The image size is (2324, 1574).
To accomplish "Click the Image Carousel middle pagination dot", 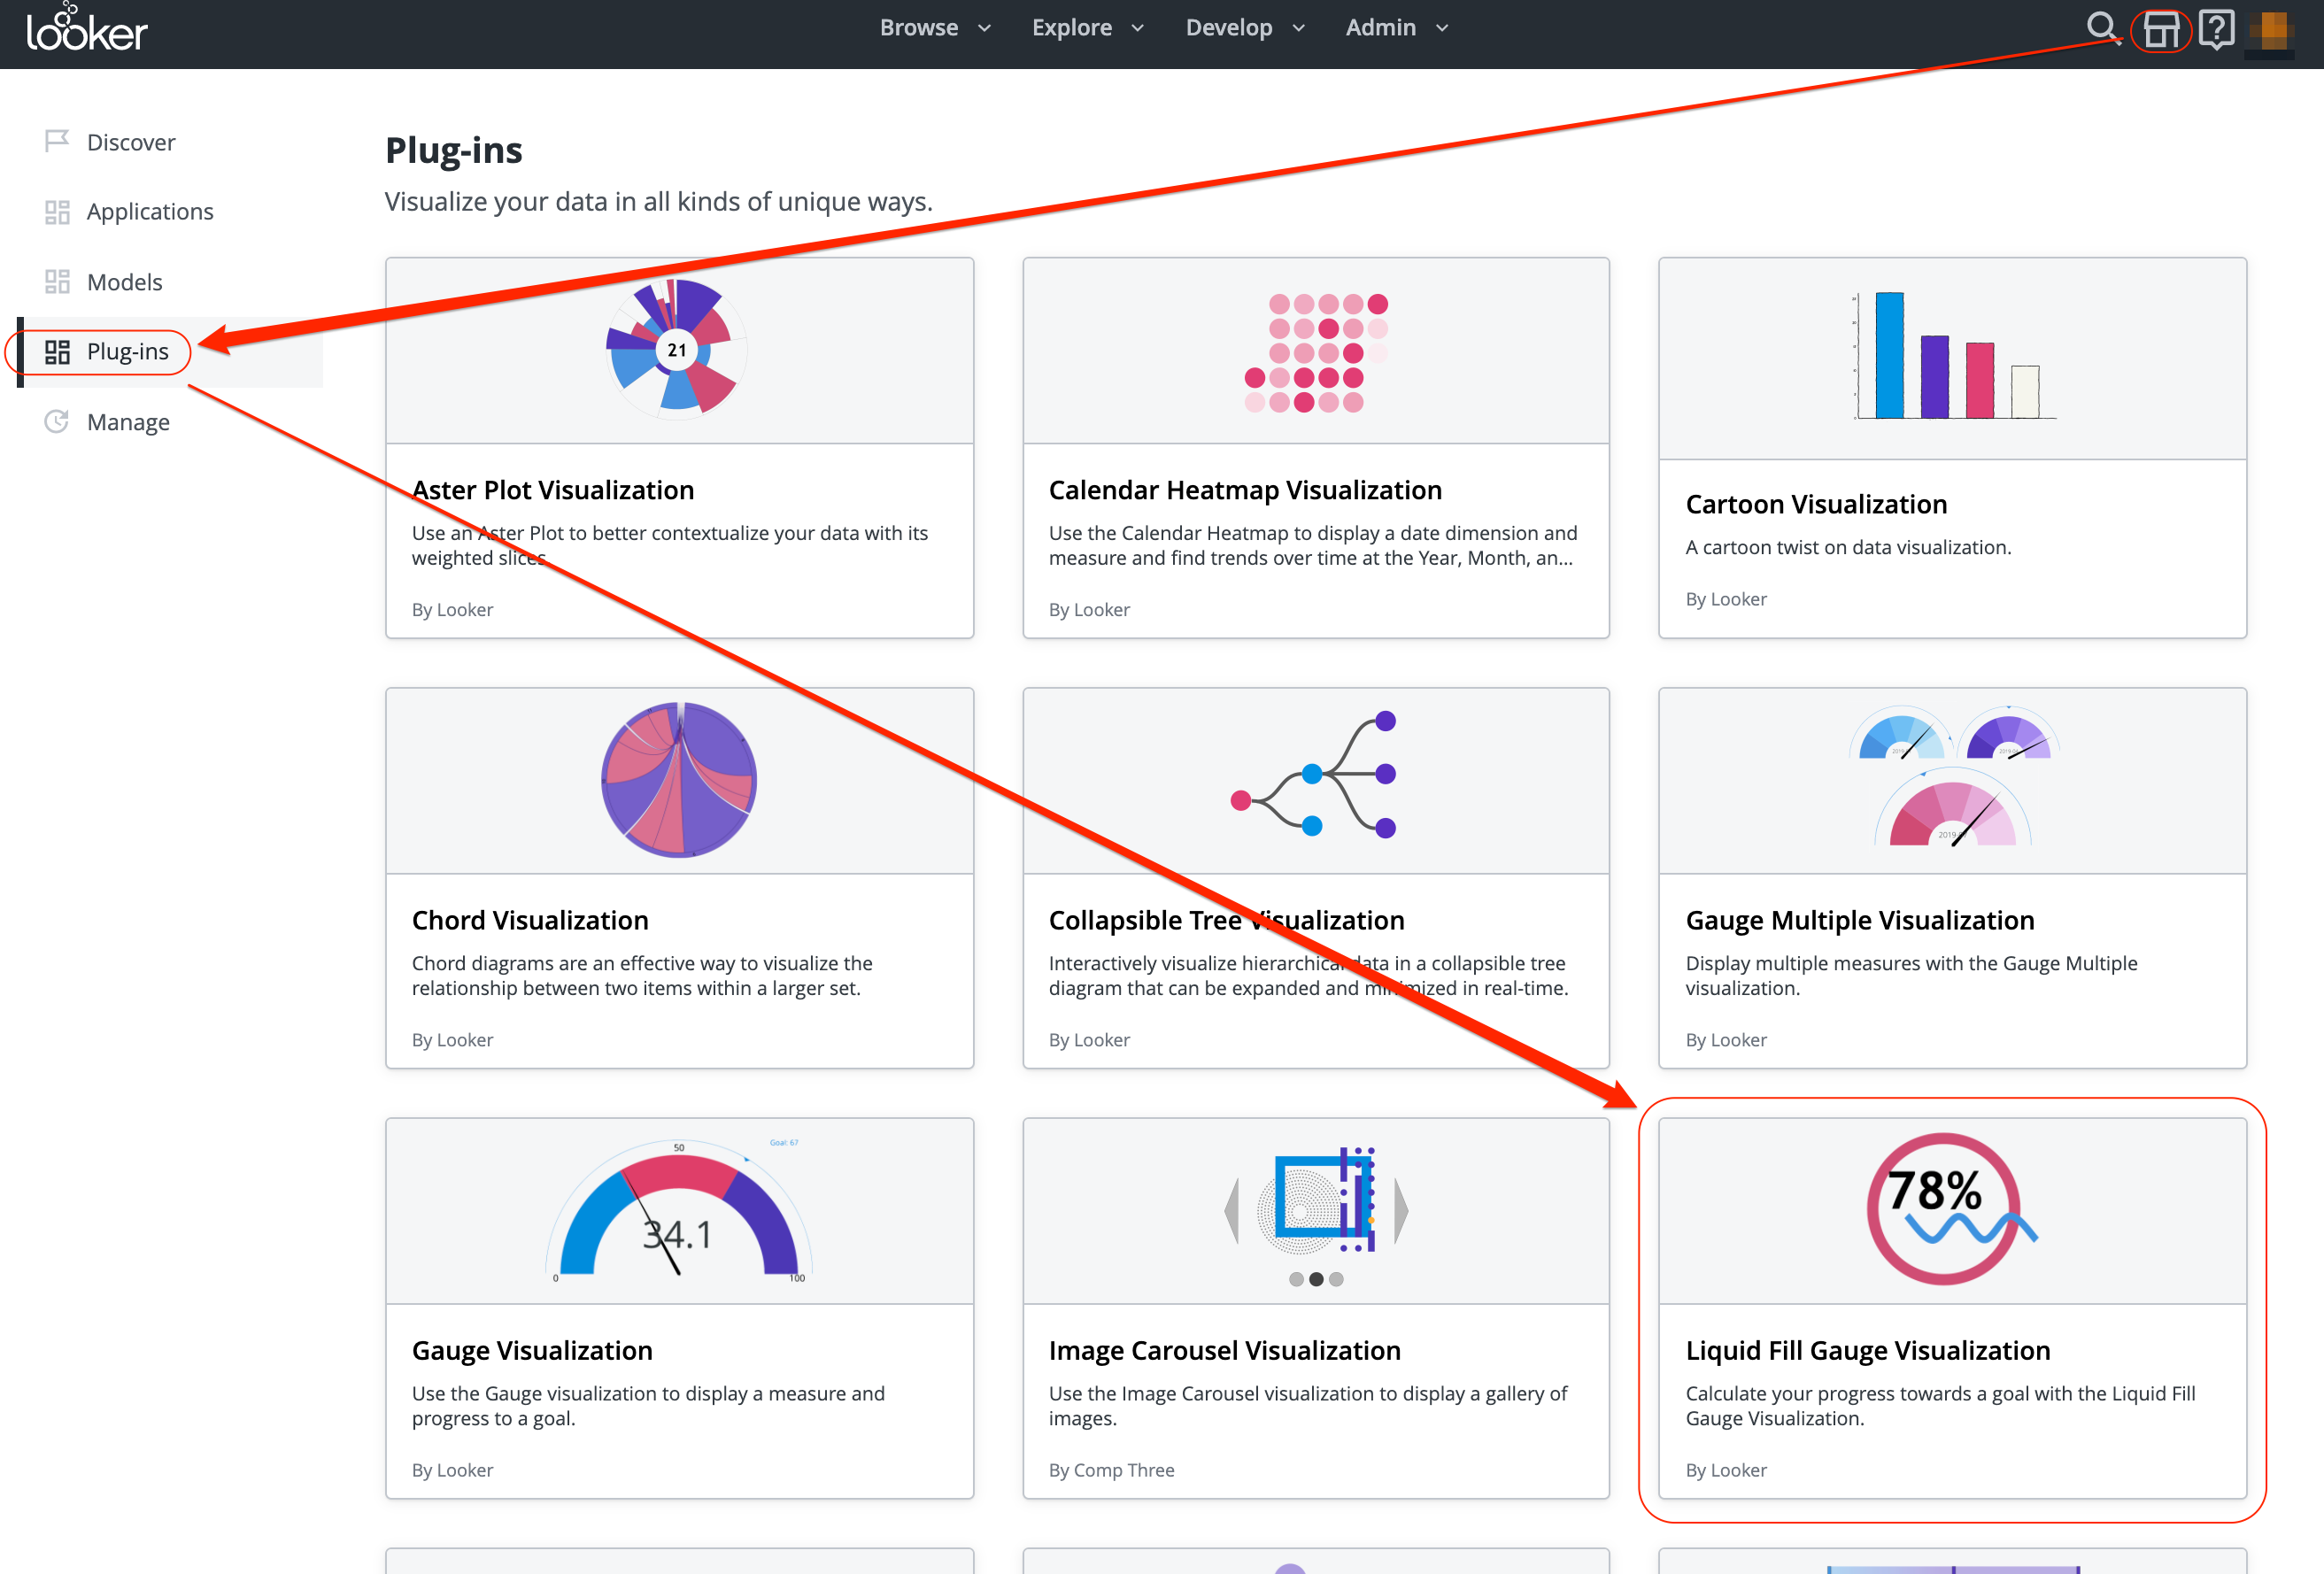I will tap(1316, 1279).
